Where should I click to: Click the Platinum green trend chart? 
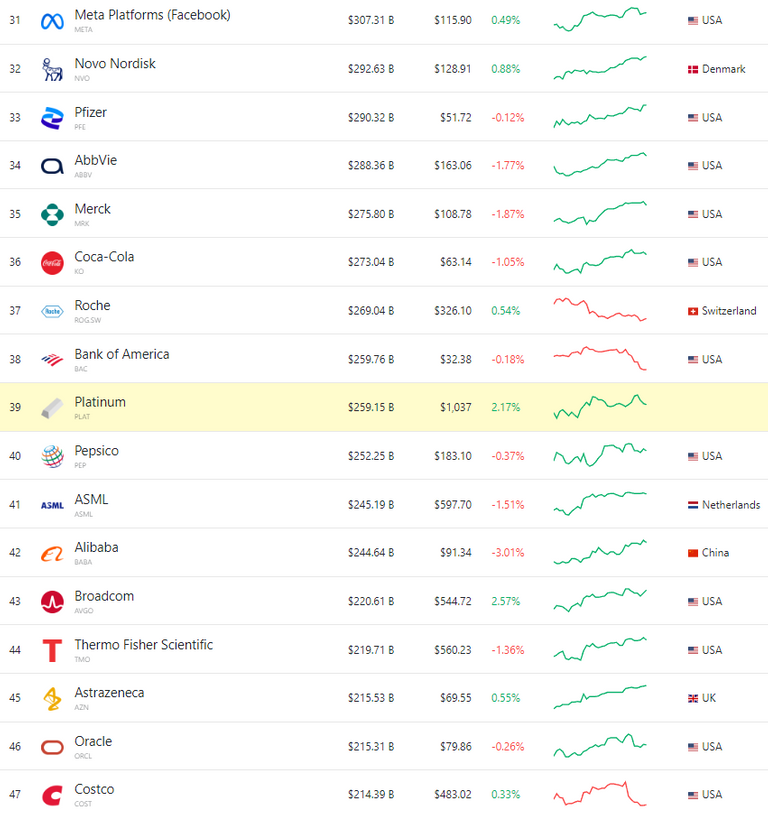pos(600,406)
